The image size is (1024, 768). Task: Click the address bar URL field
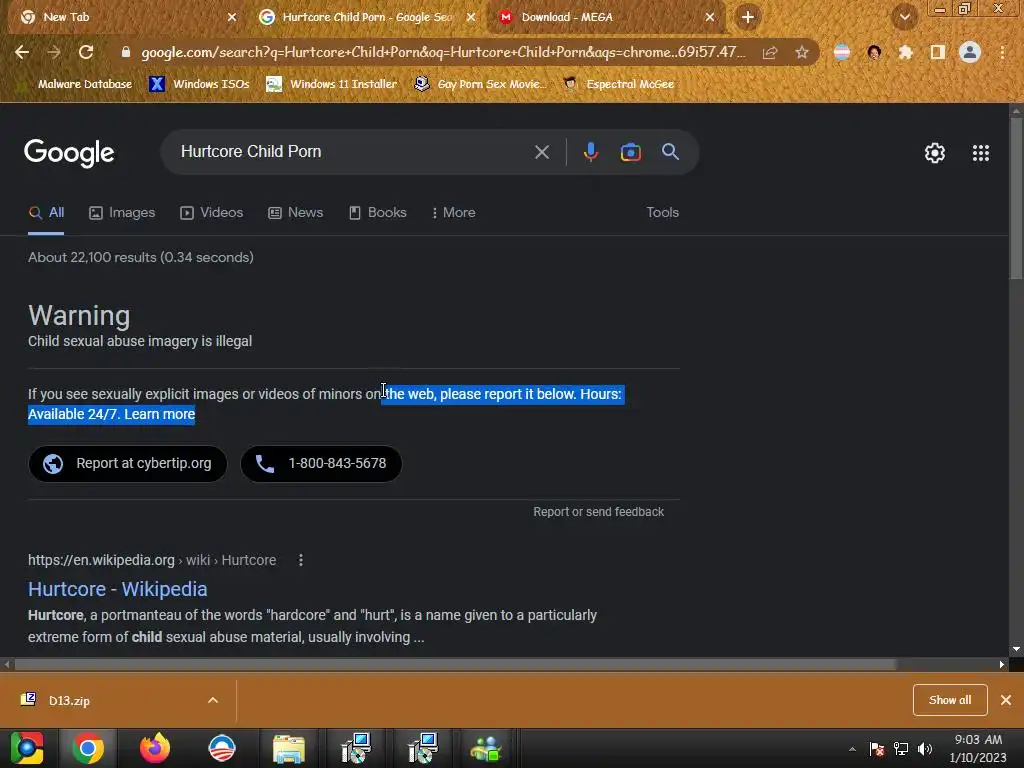click(x=443, y=52)
